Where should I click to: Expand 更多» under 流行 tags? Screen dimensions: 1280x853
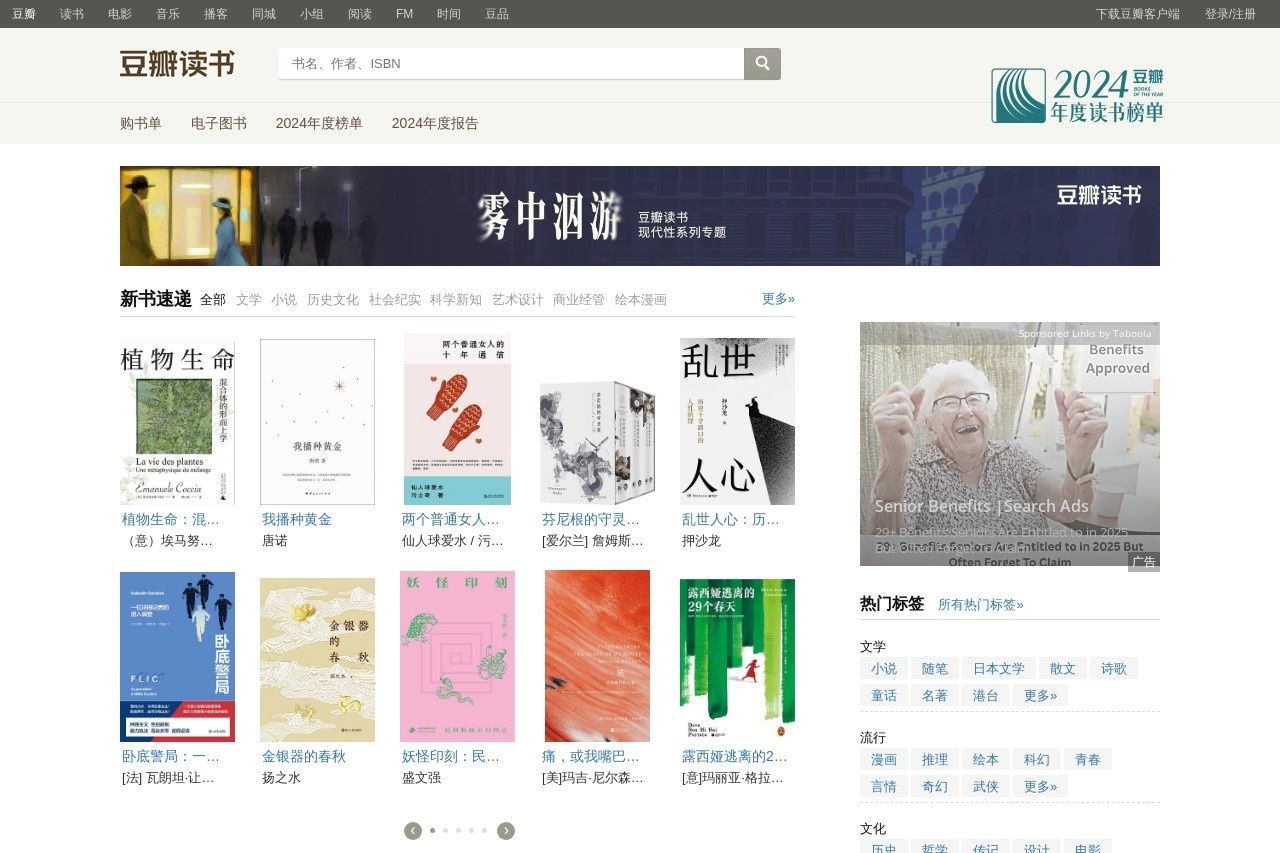[1041, 786]
